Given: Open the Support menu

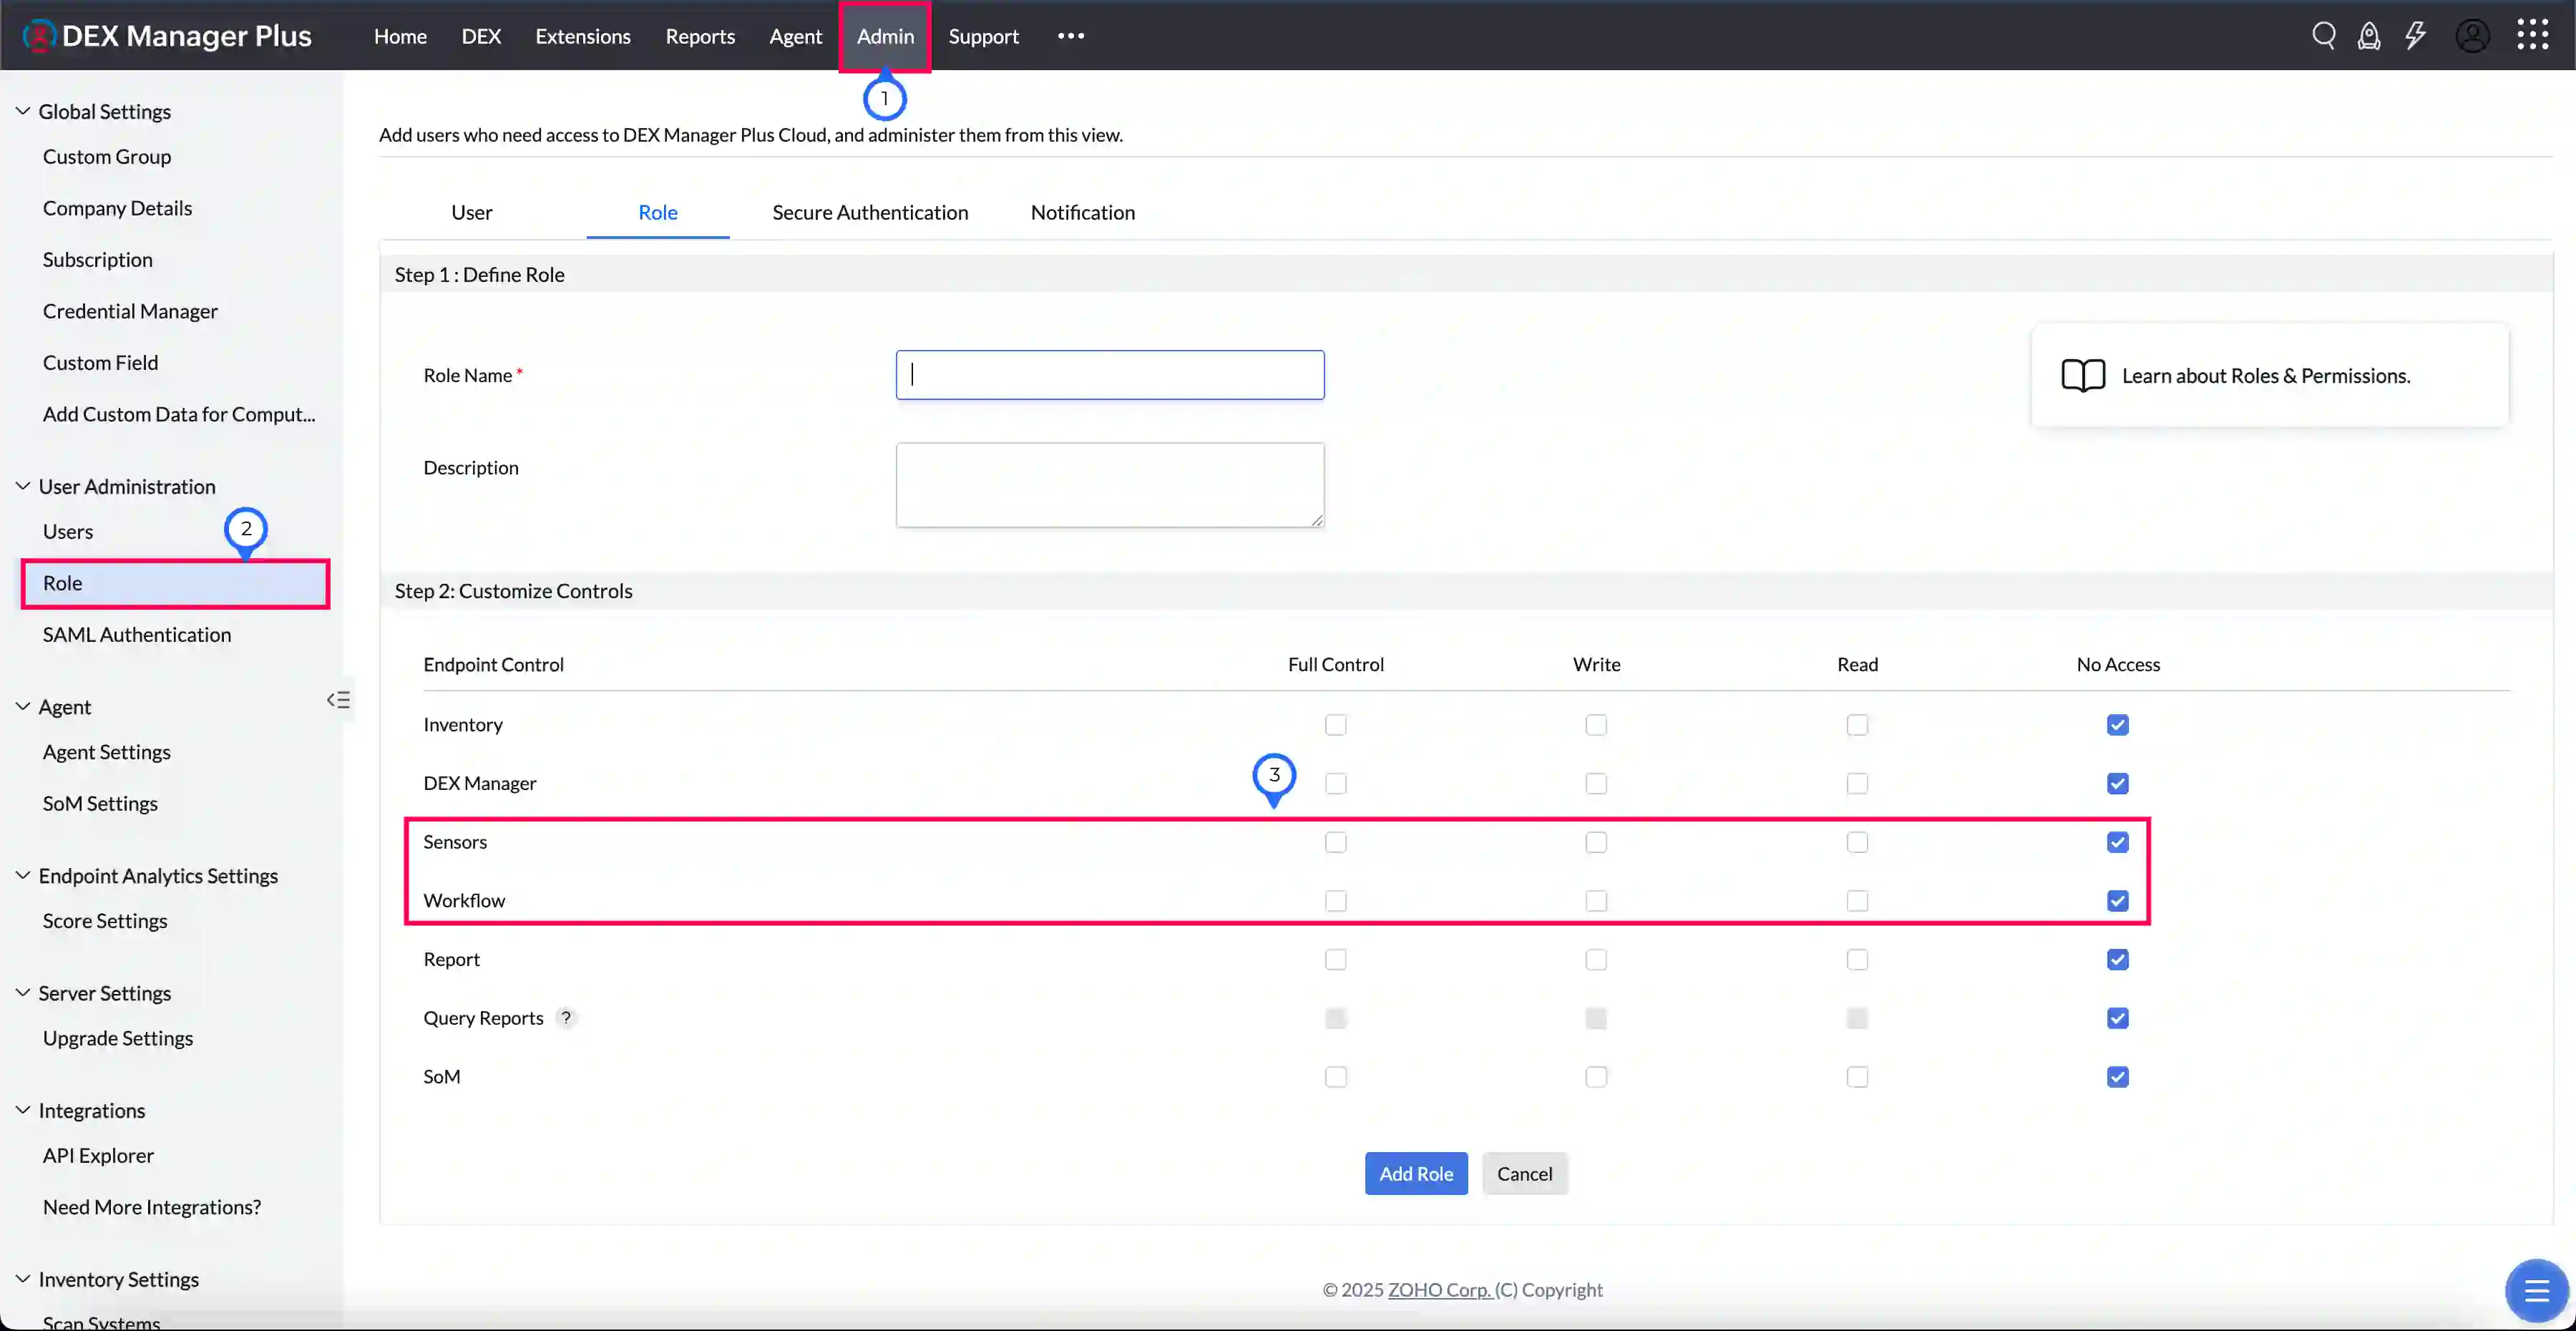Looking at the screenshot, I should pyautogui.click(x=984, y=36).
